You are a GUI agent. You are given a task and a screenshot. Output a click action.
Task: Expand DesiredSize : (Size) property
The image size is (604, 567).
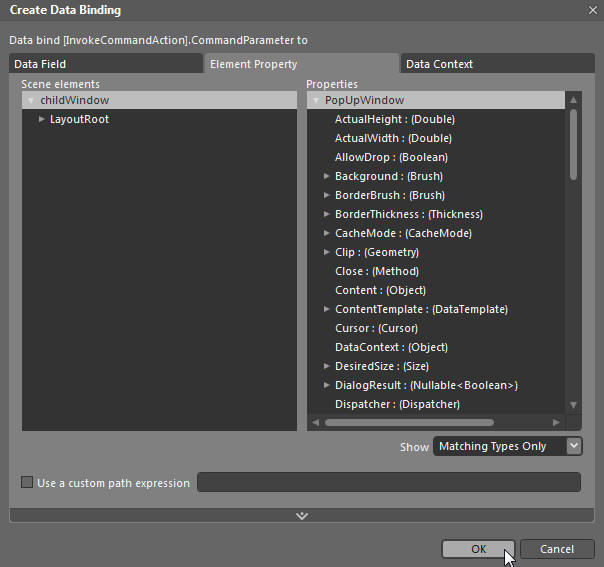click(x=326, y=366)
